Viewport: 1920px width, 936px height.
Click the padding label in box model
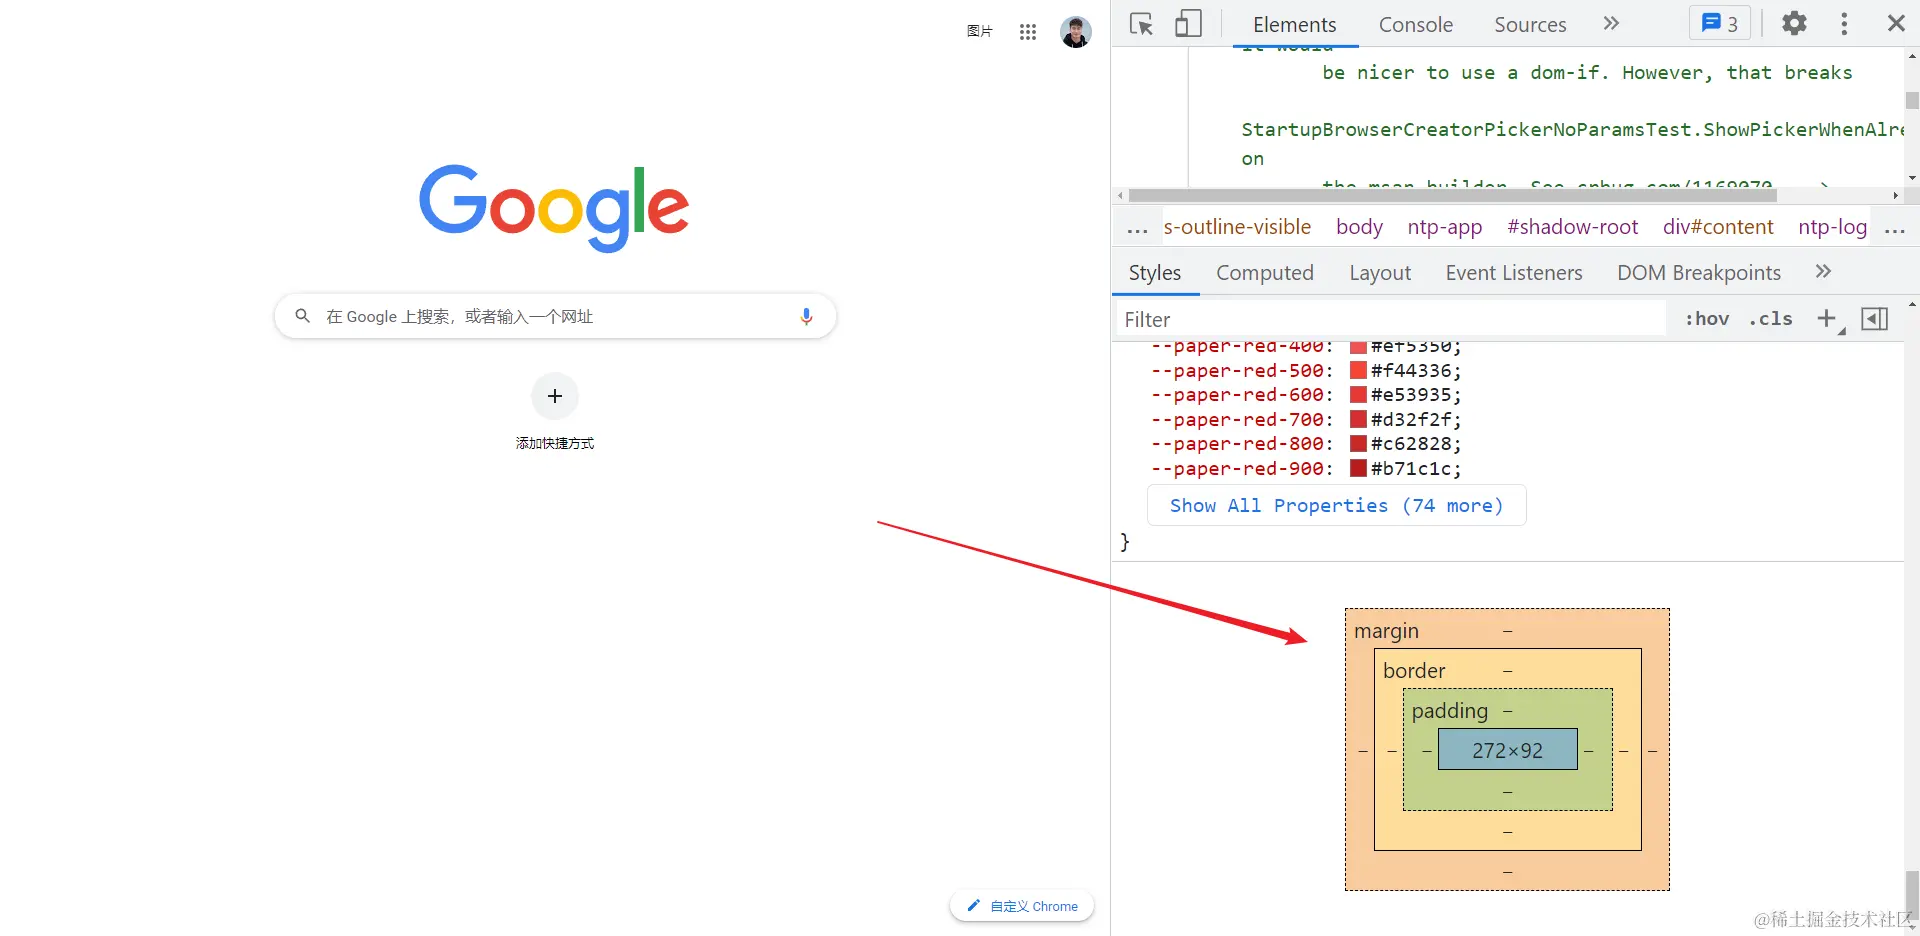[x=1450, y=711]
